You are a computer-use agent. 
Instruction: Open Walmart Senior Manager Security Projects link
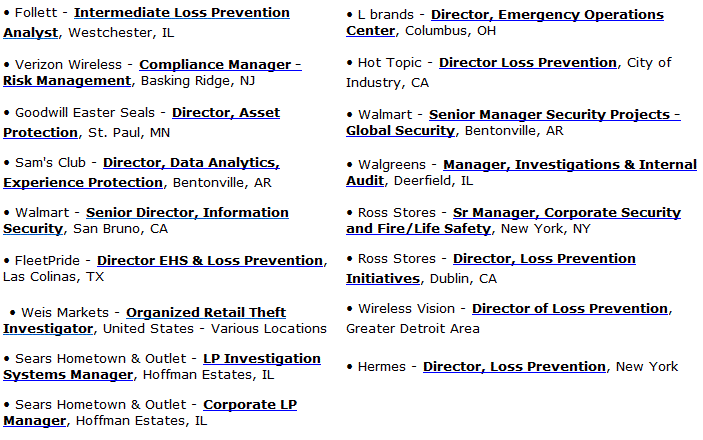555,115
